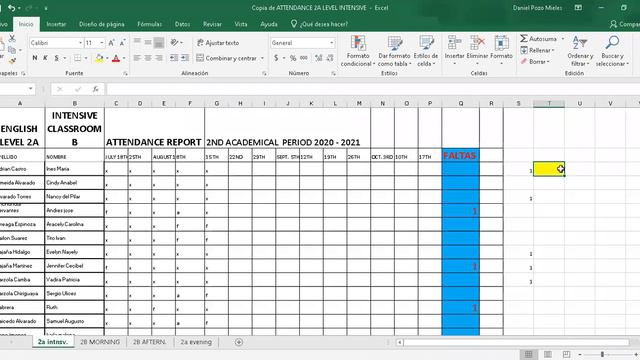Open Ordenar y filtrar menu
Image resolution: width=640 pixels, height=360 pixels.
pyautogui.click(x=580, y=51)
